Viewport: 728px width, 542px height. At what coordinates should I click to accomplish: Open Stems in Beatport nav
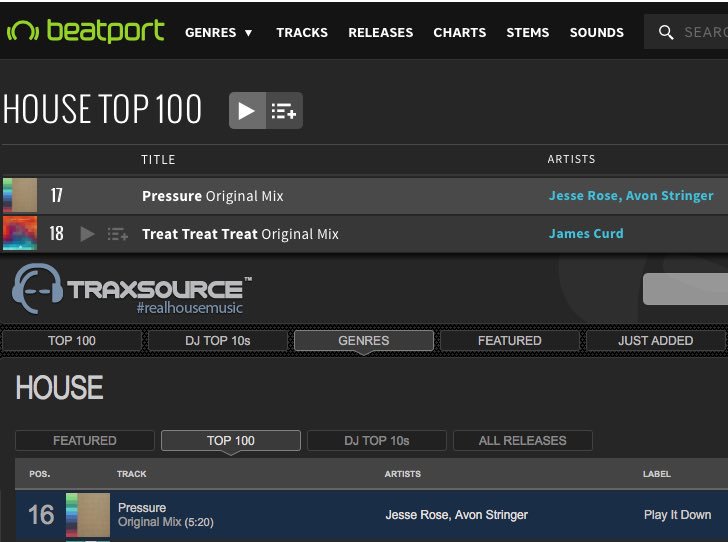[x=527, y=33]
